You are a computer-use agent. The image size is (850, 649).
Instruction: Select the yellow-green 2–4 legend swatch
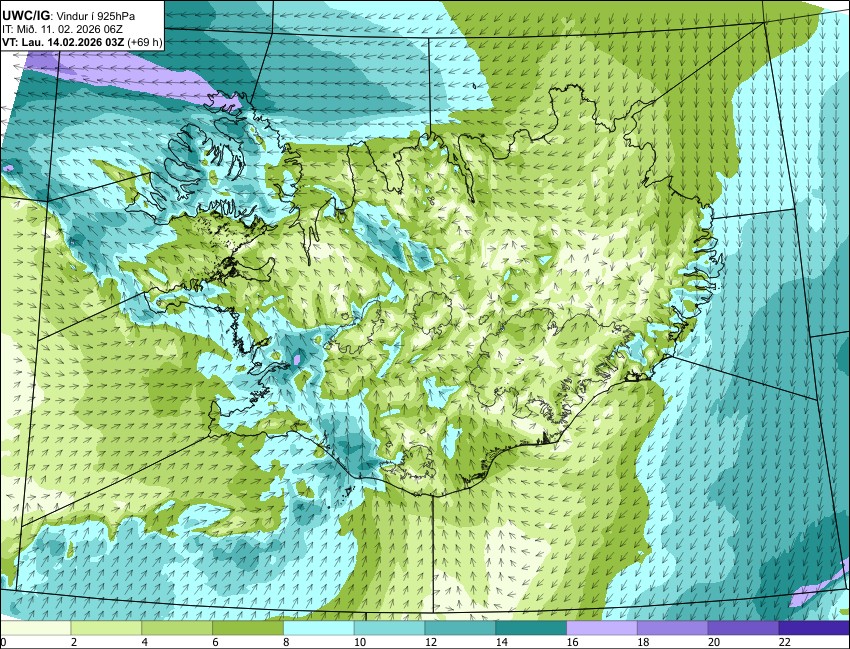pos(106,628)
